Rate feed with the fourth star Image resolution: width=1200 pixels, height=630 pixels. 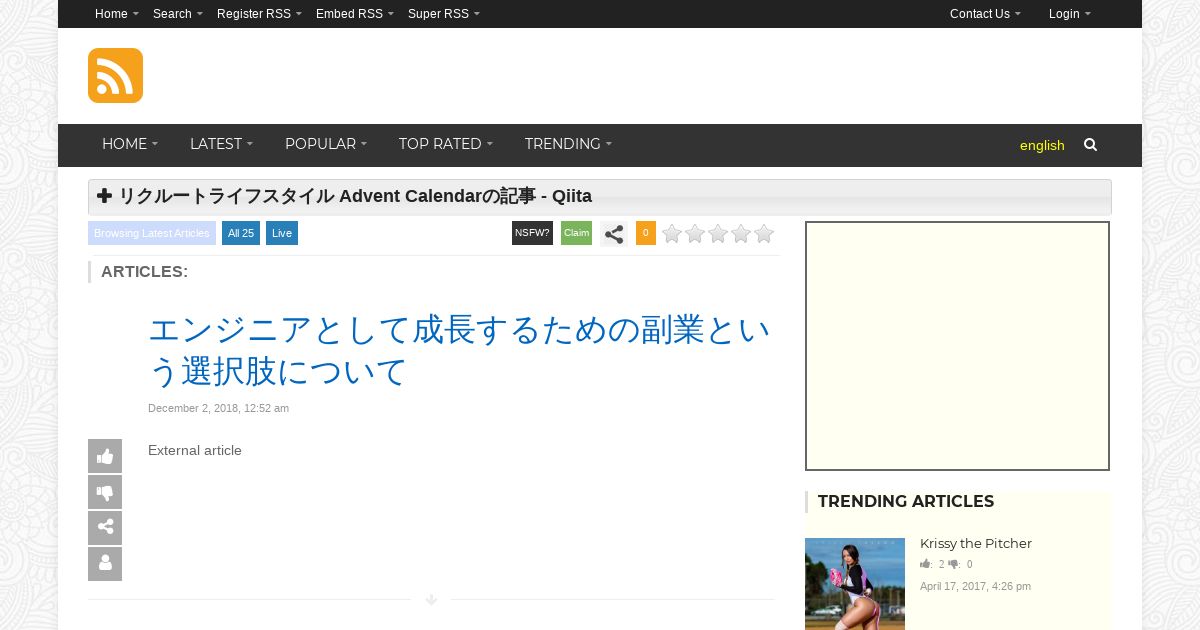point(741,234)
